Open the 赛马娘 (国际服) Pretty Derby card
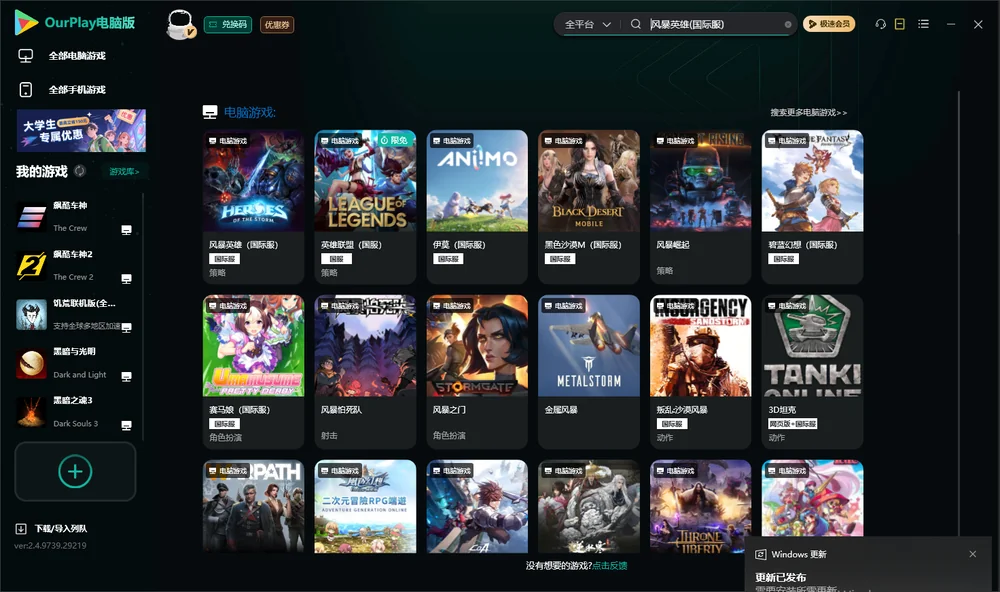The image size is (1000, 592). click(x=253, y=371)
